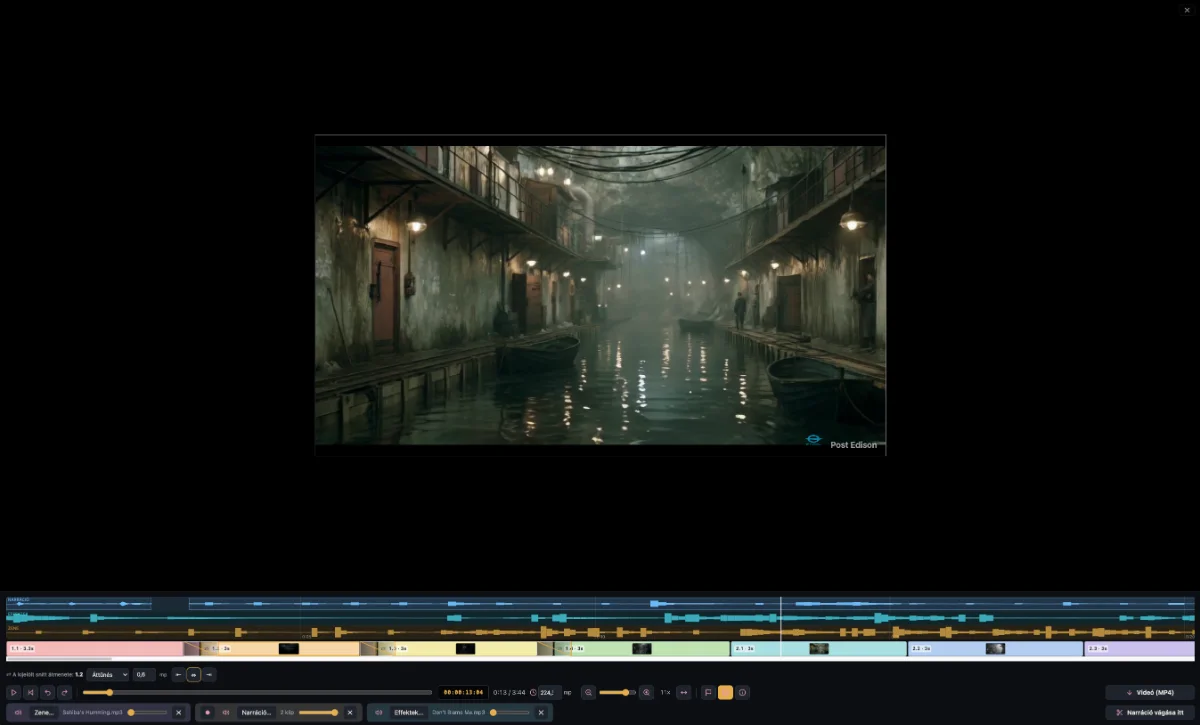Click thumbnail in the orange clip
Viewport: 1200px width, 725px height.
pyautogui.click(x=289, y=649)
